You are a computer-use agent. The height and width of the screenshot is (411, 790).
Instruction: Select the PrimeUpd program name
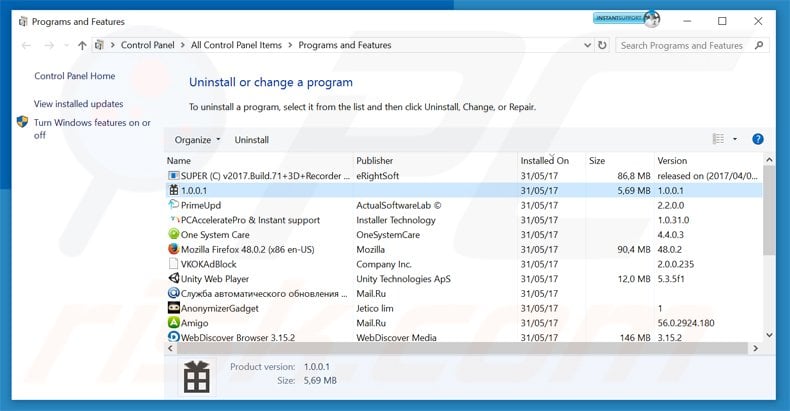point(201,205)
